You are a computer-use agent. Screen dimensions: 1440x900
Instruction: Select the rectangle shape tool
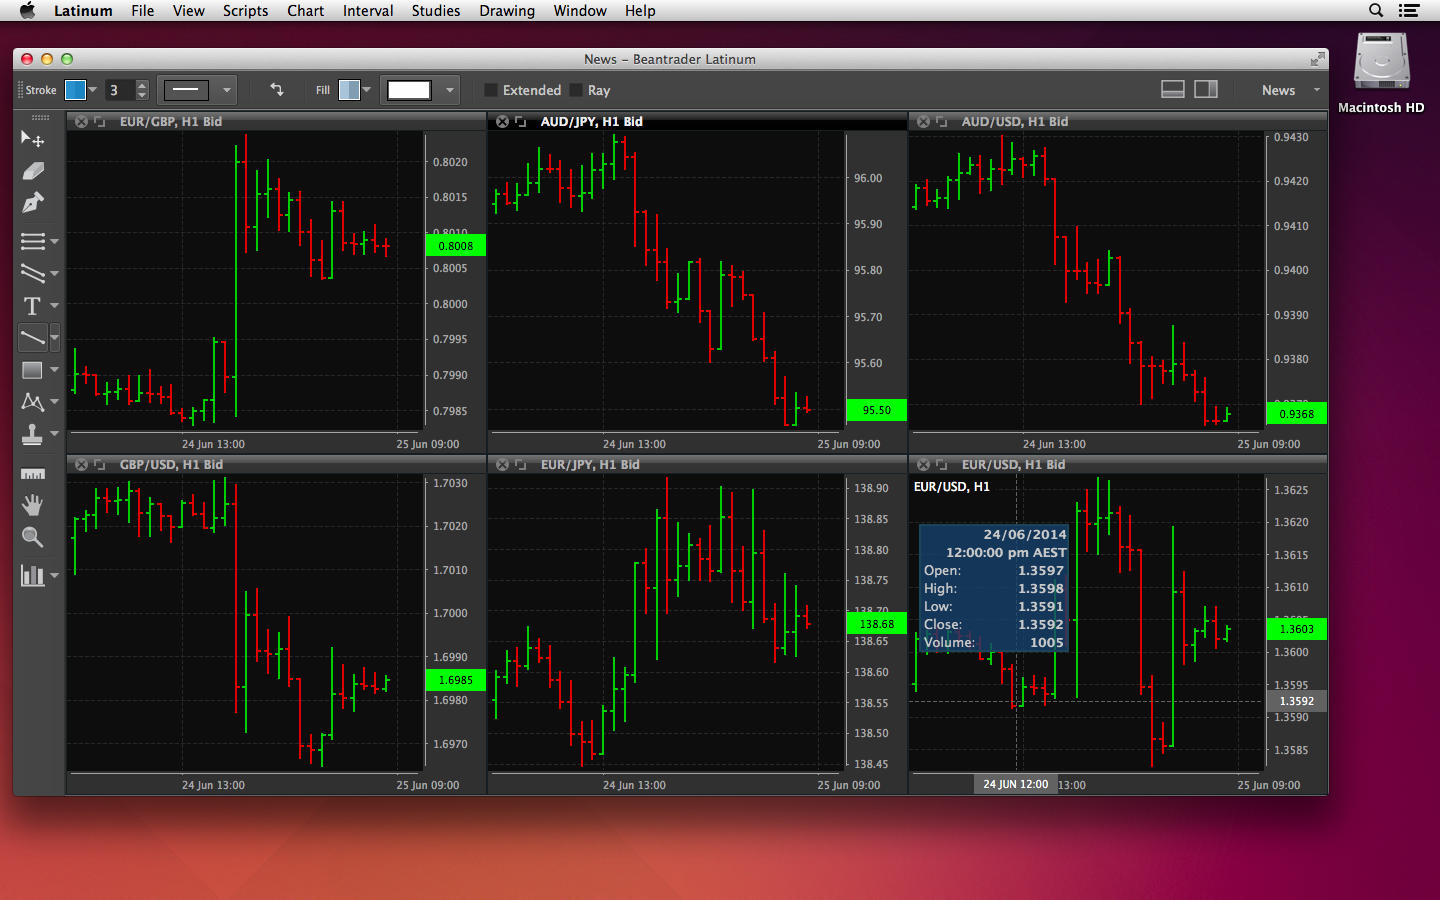(32, 370)
